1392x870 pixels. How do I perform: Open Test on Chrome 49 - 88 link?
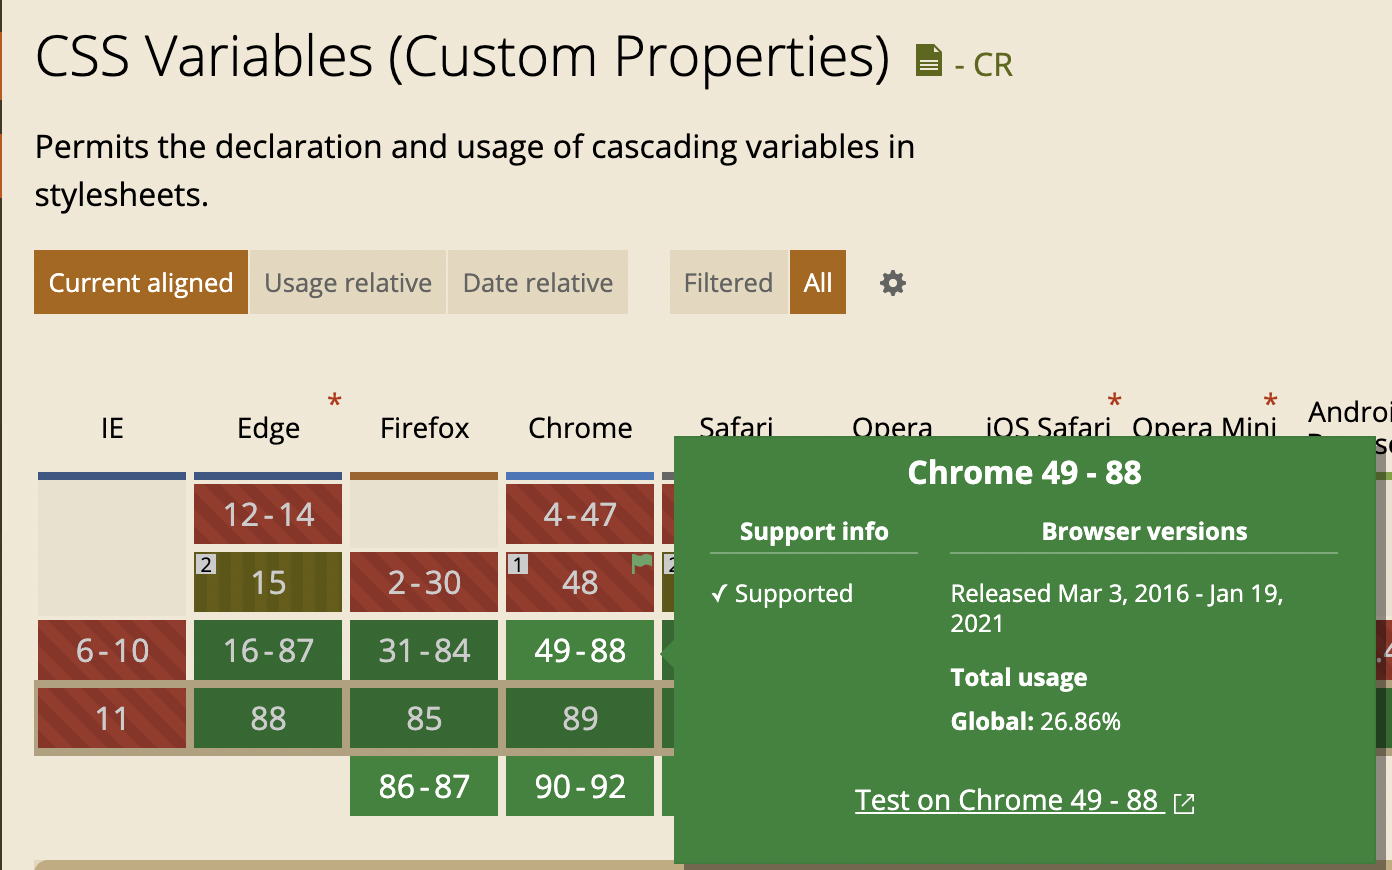(x=1008, y=800)
